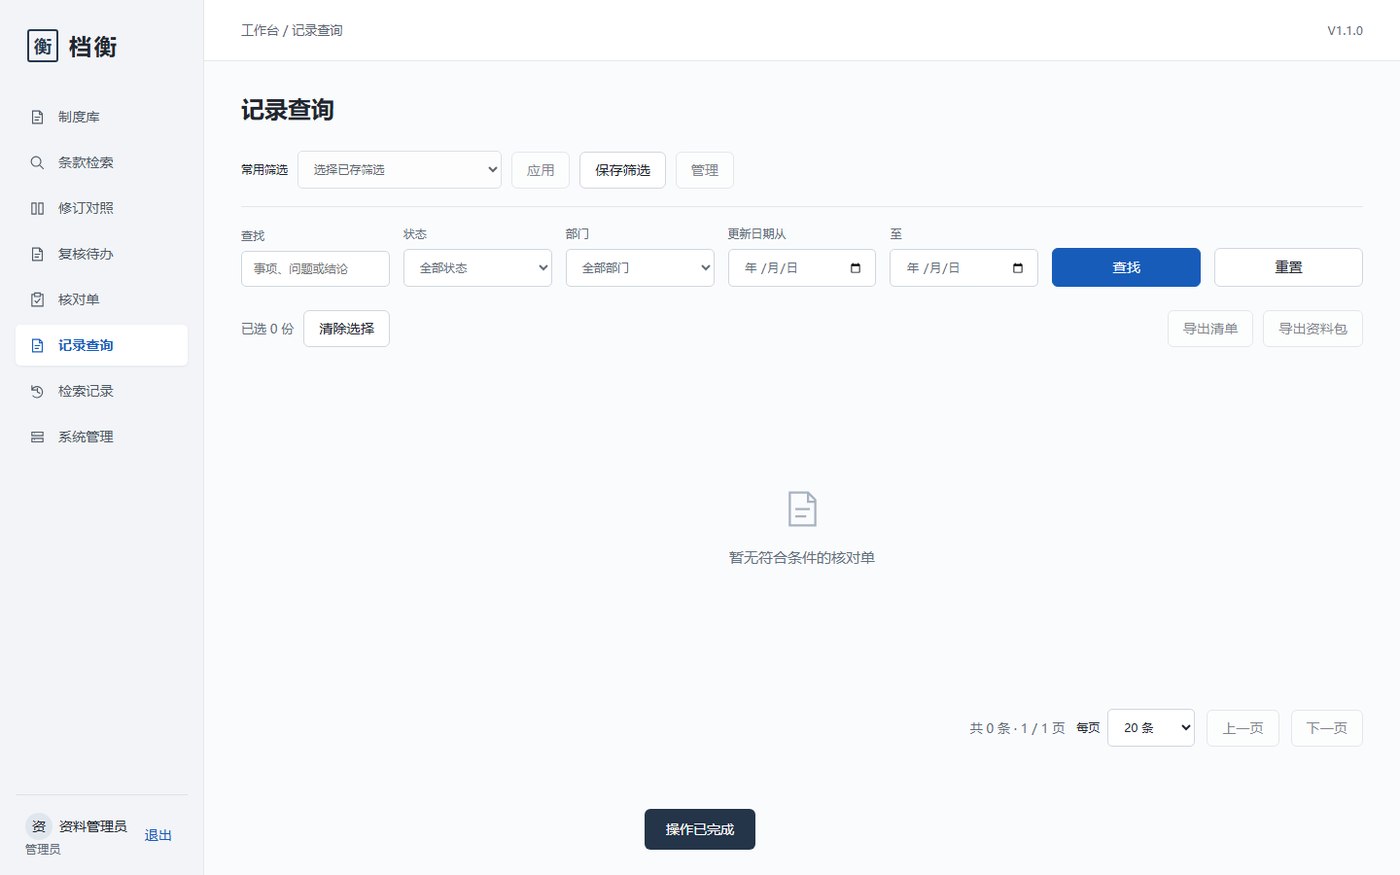
Task: Open the 选择已存筛选 dropdown
Action: click(x=399, y=170)
